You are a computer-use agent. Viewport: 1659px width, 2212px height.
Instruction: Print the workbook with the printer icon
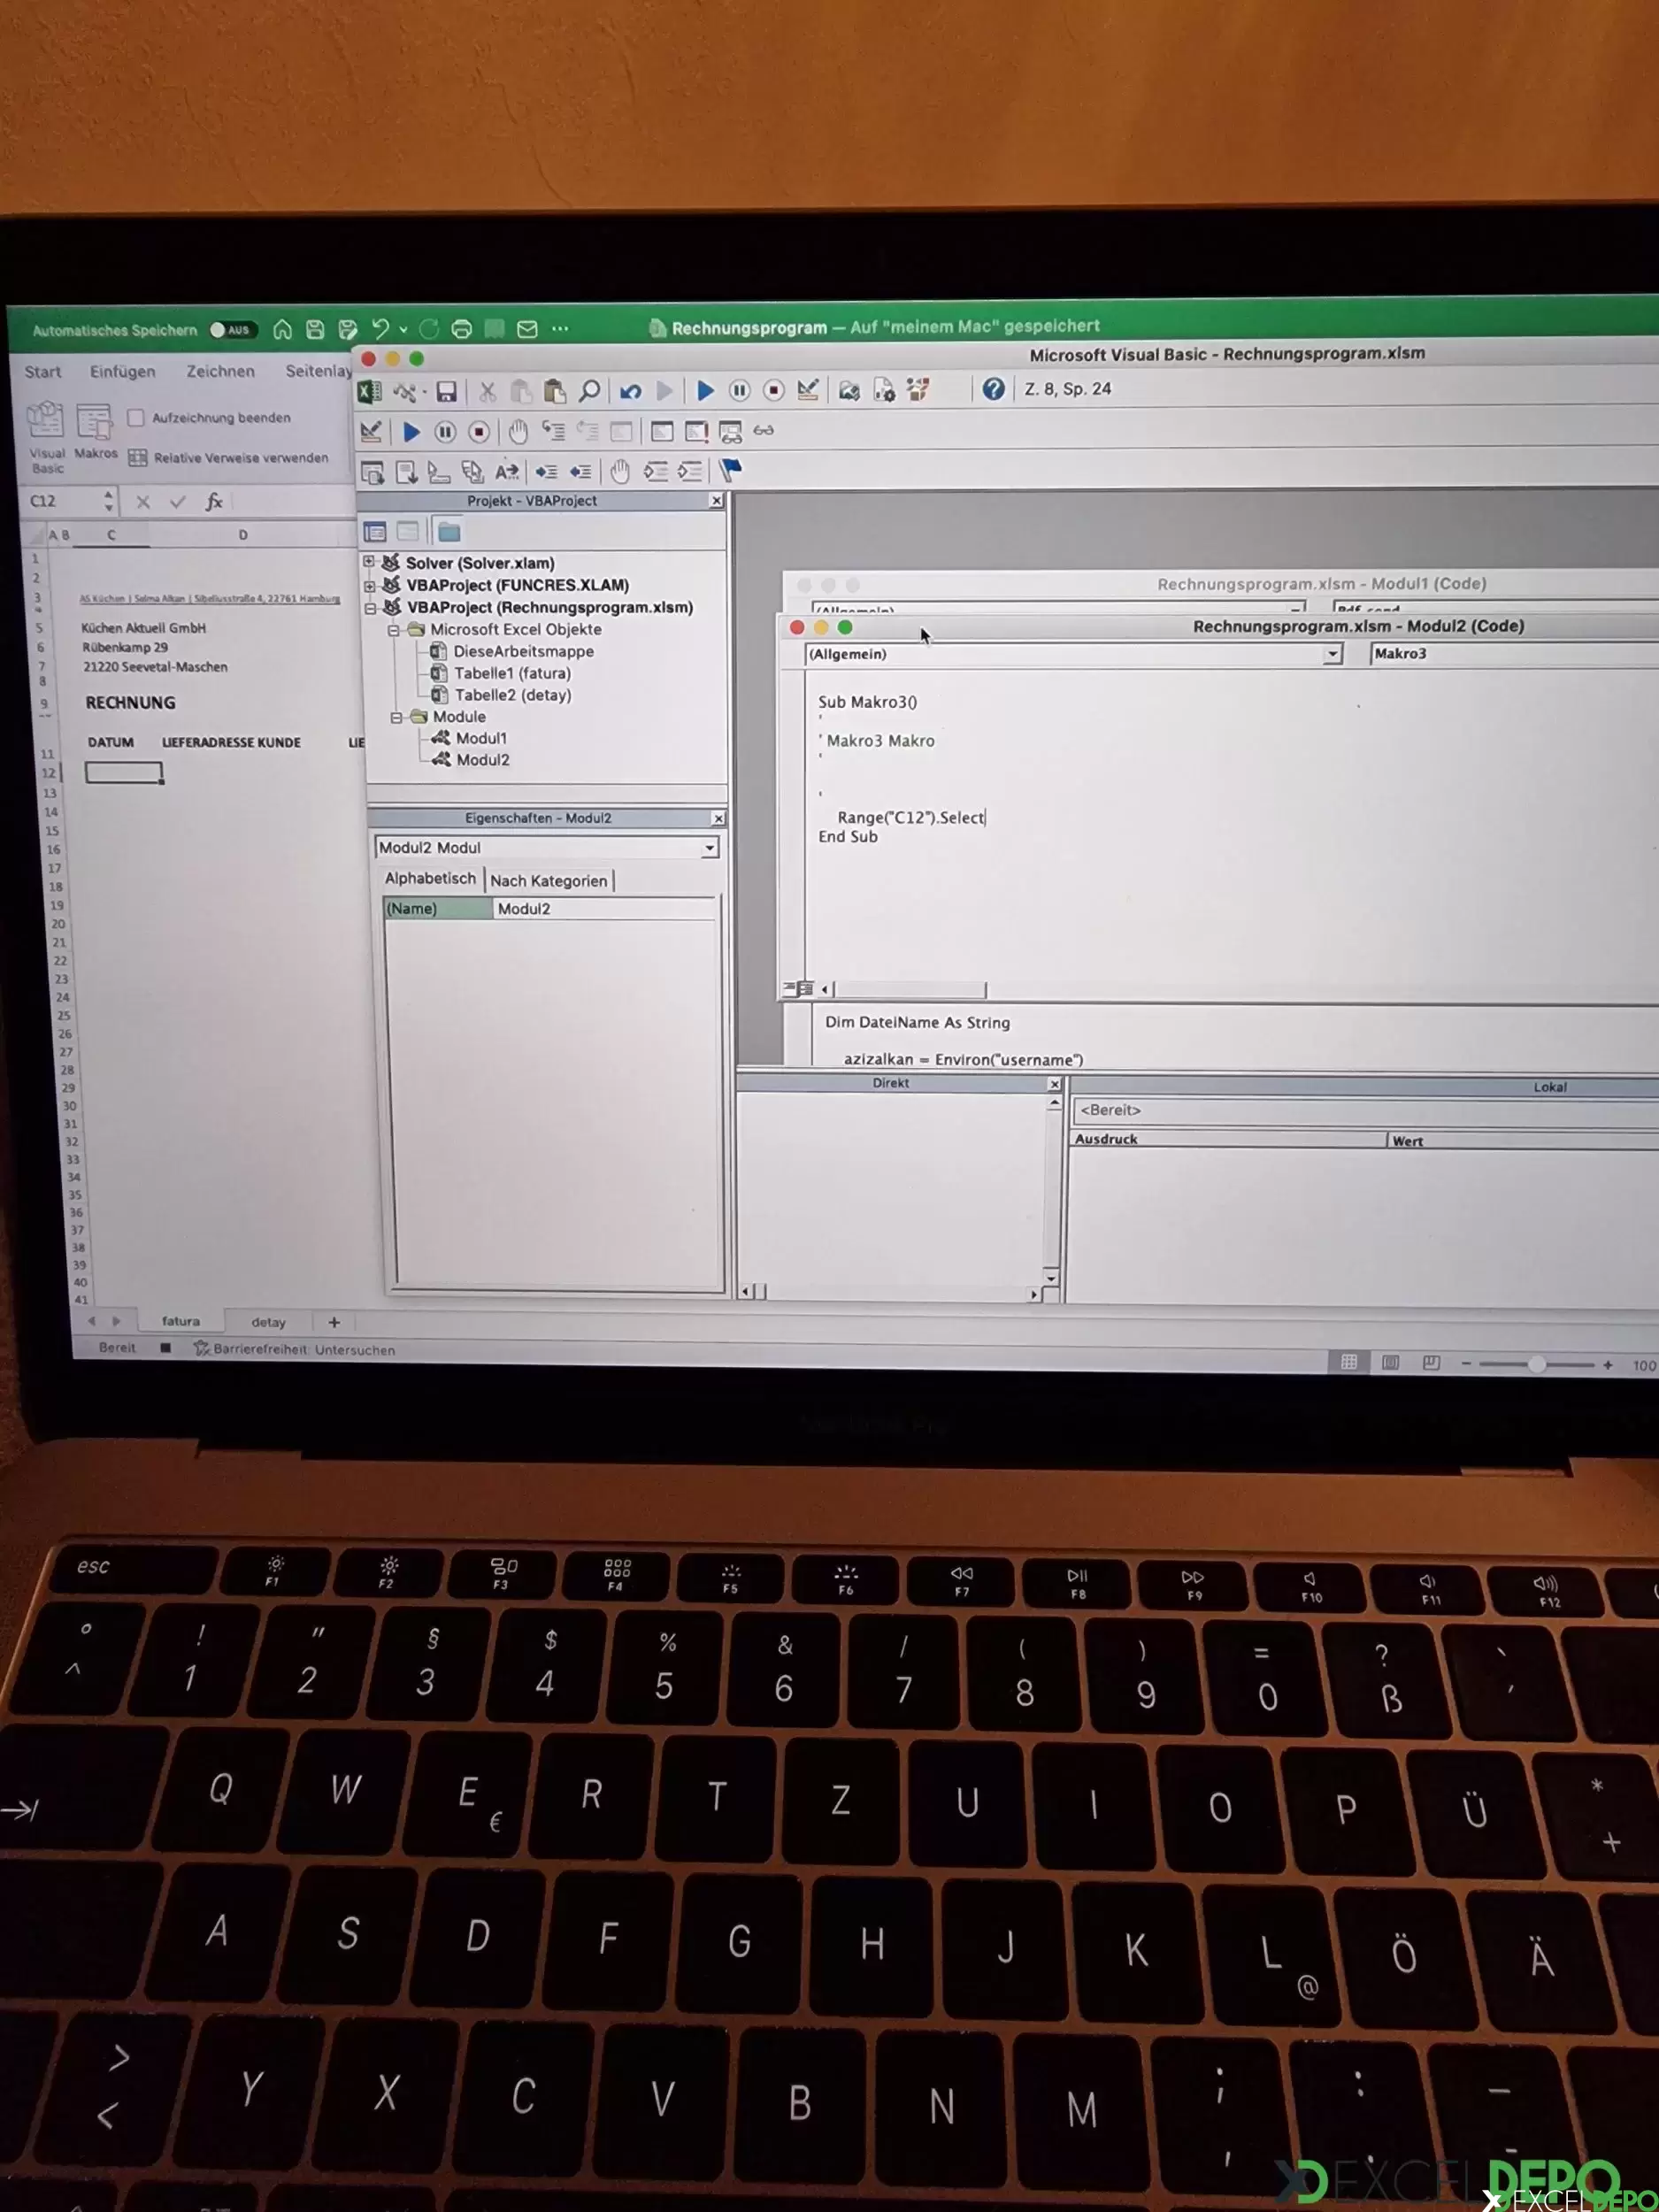point(461,329)
